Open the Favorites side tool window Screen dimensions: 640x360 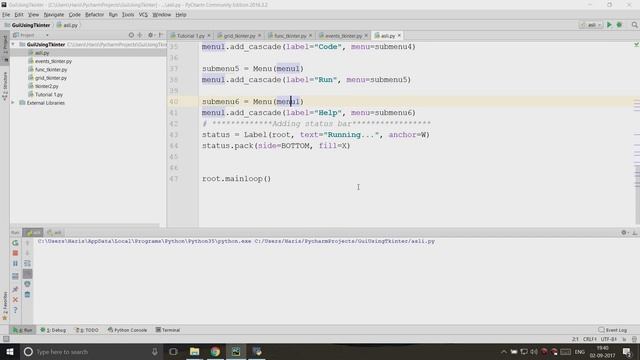(x=5, y=306)
